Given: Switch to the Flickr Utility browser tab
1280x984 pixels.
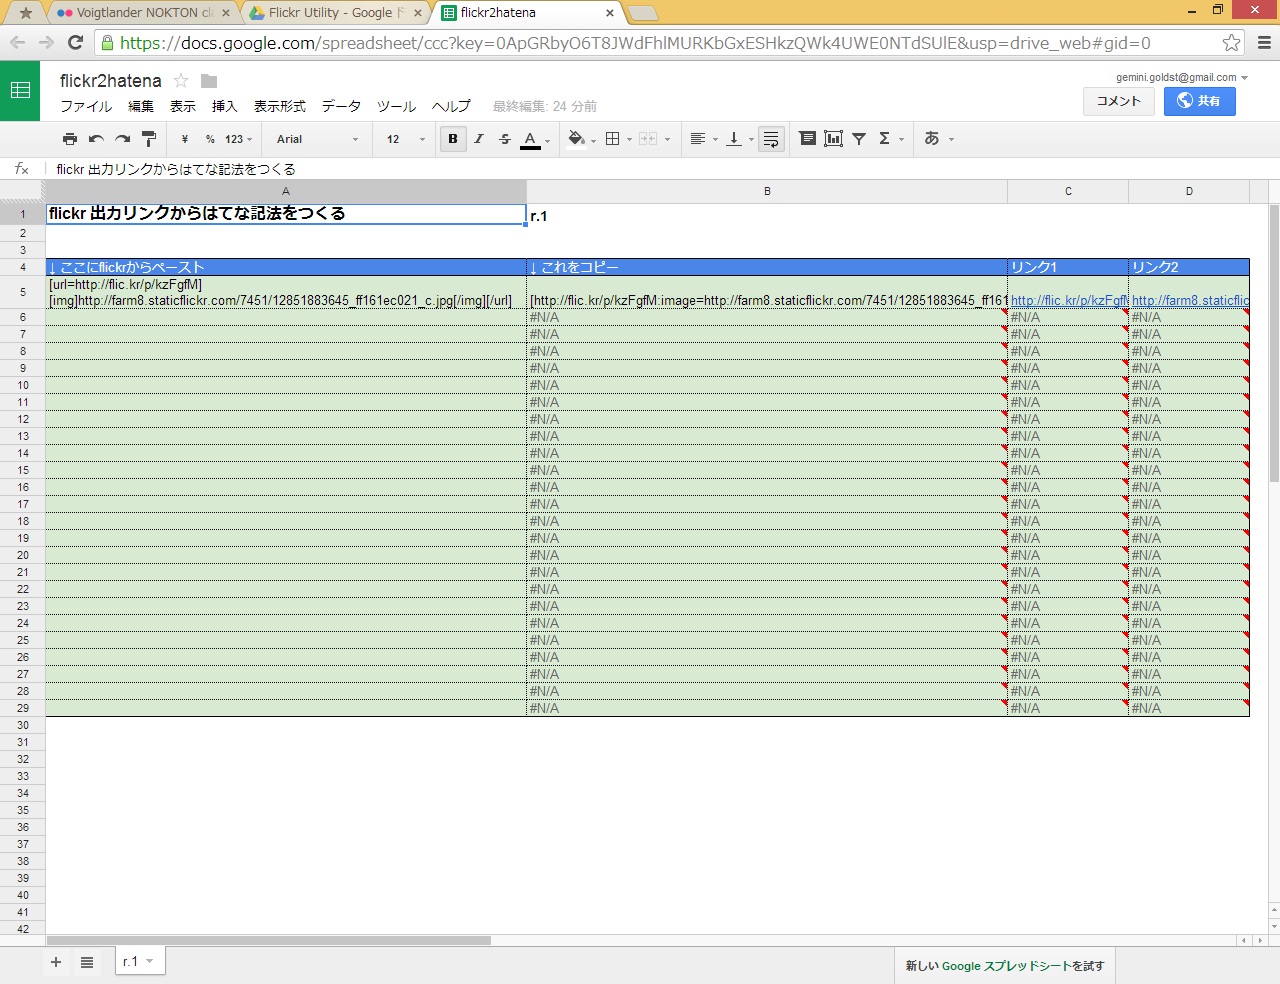Looking at the screenshot, I should (x=337, y=13).
